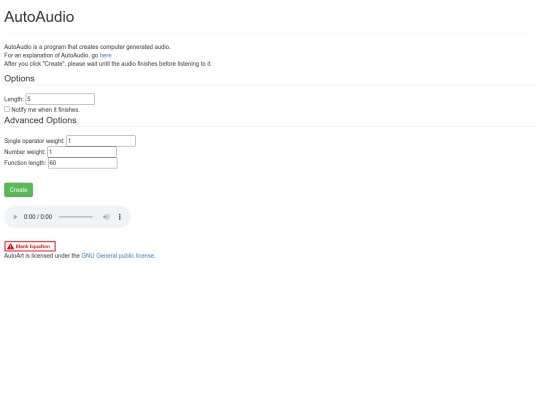Focus the Function length field
Viewport: 540px width, 405px height.
tap(83, 163)
